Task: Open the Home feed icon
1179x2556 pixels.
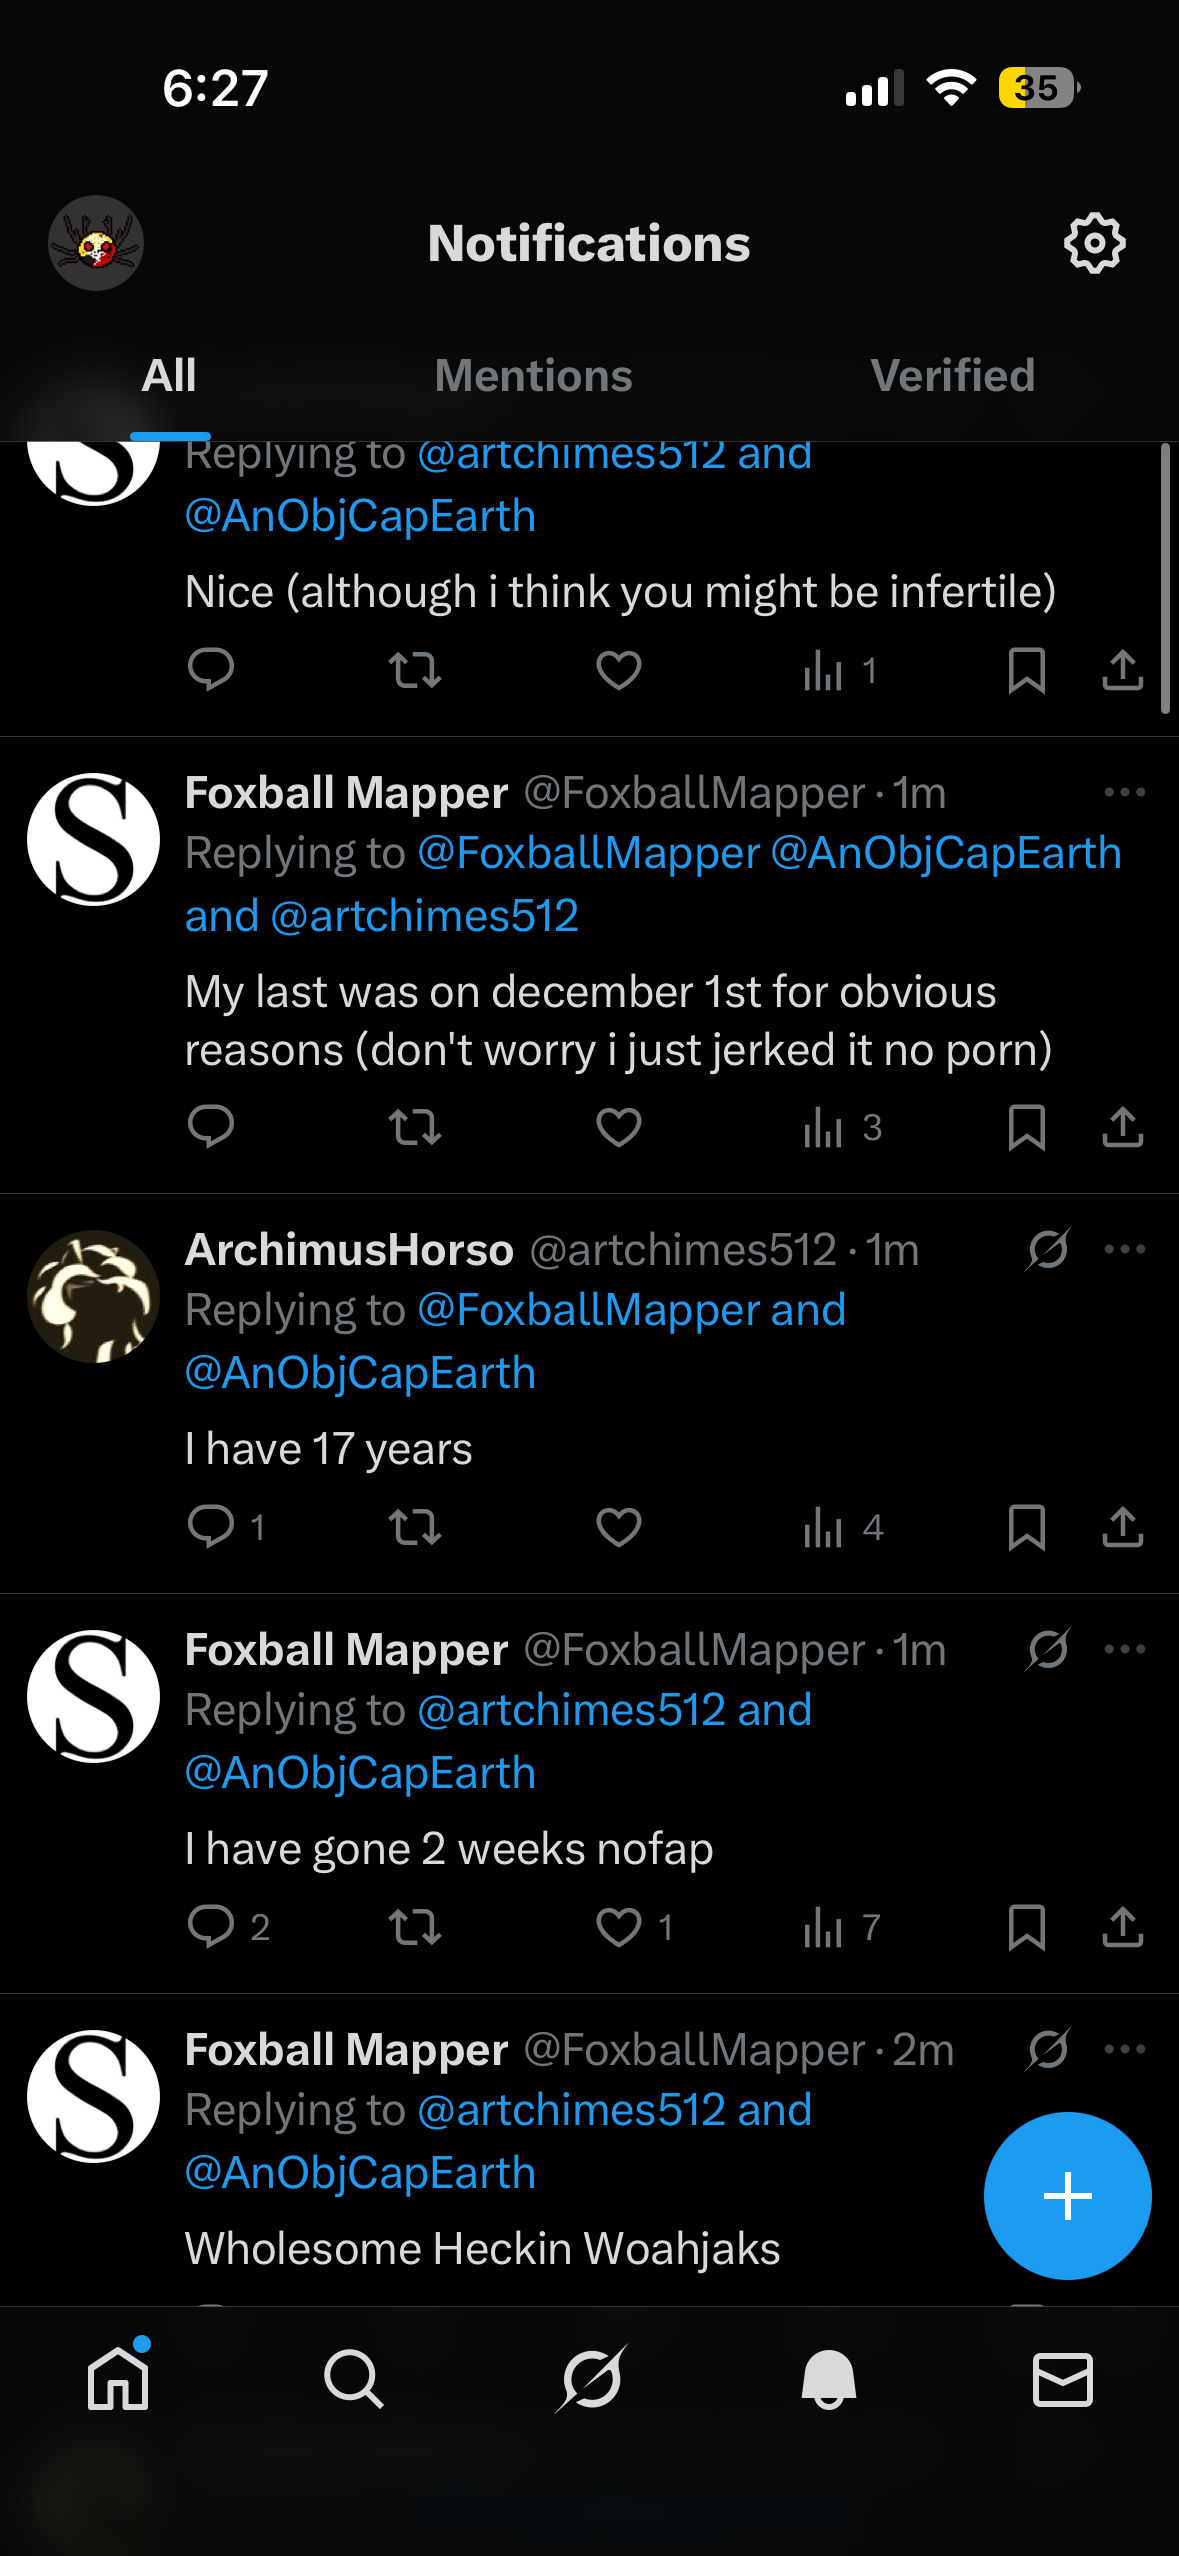Action: coord(118,2378)
